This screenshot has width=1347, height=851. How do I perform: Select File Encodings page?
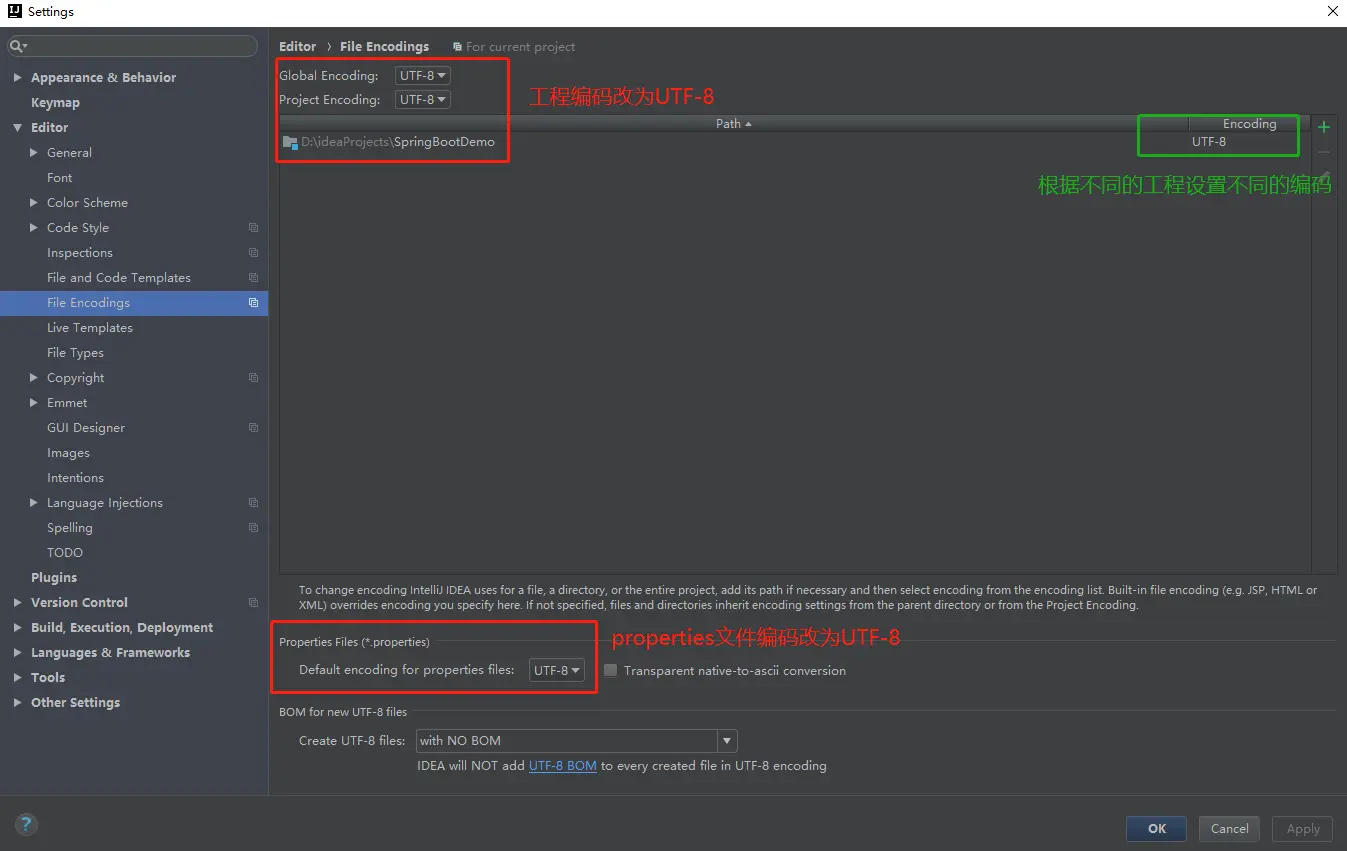click(134, 303)
